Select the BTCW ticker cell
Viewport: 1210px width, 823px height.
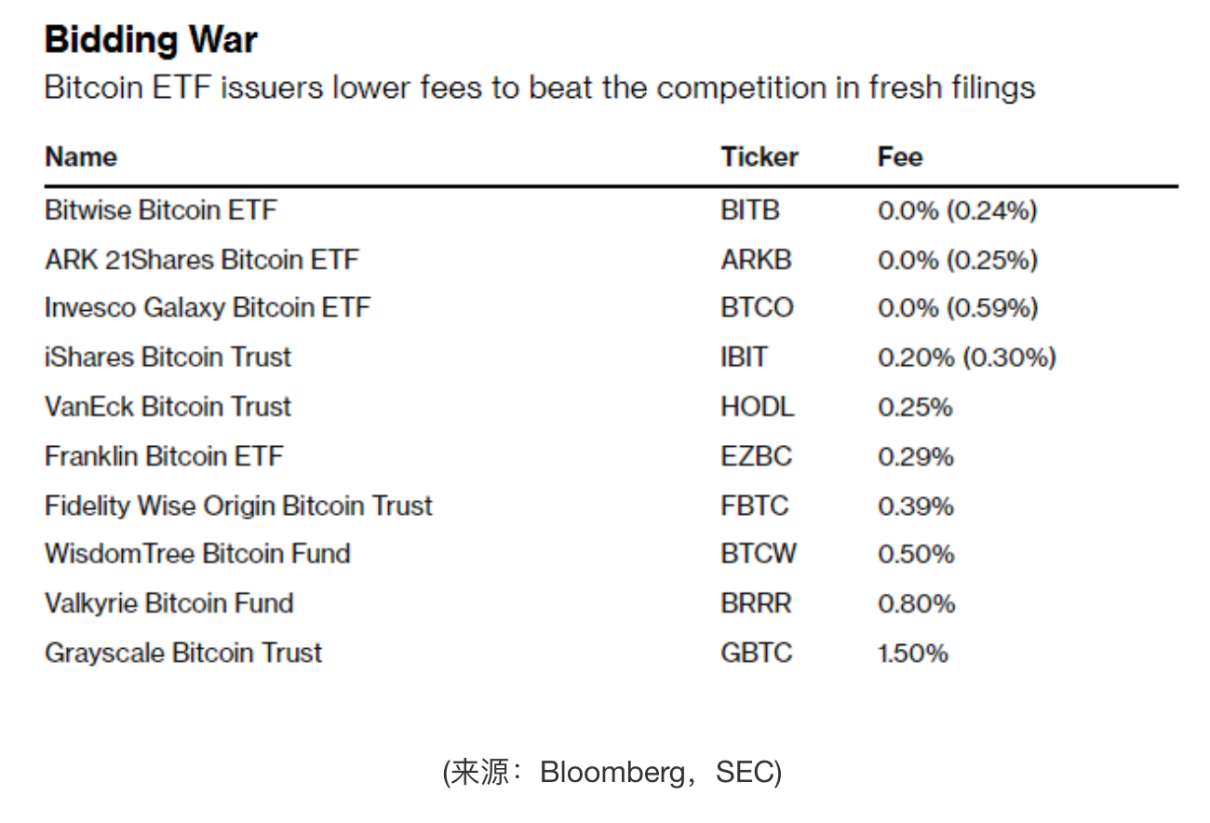pyautogui.click(x=758, y=554)
